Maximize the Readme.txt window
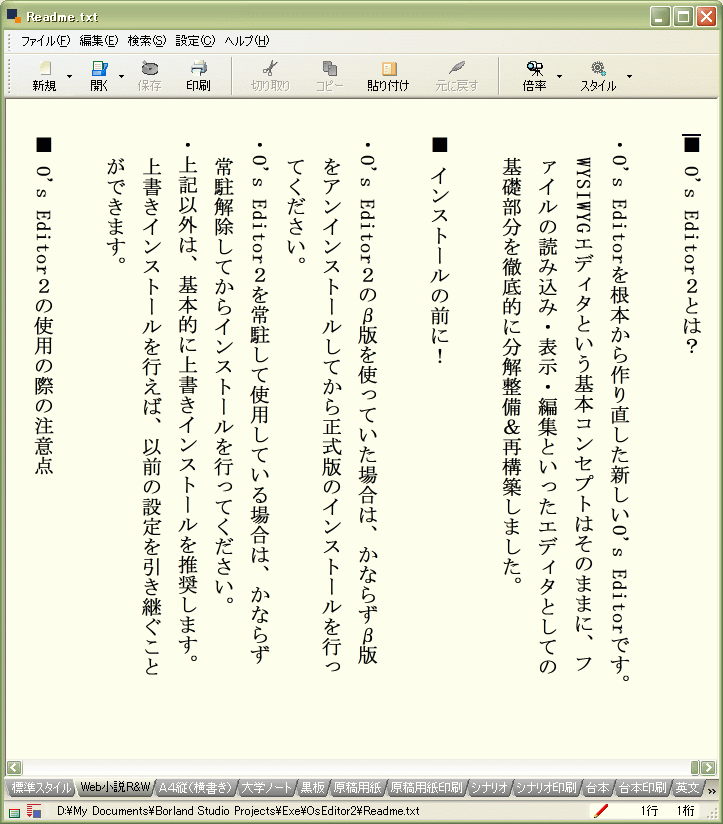This screenshot has height=824, width=723. click(x=684, y=16)
